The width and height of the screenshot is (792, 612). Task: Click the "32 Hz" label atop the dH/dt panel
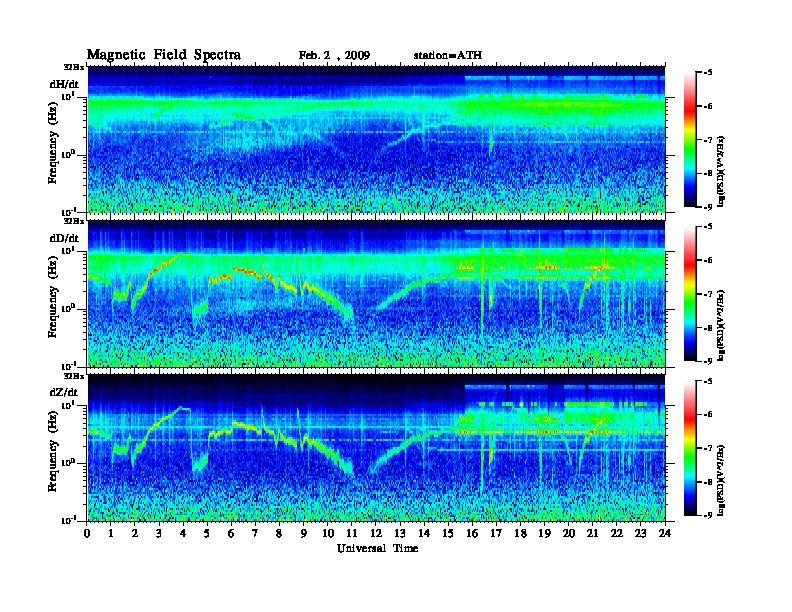[74, 67]
